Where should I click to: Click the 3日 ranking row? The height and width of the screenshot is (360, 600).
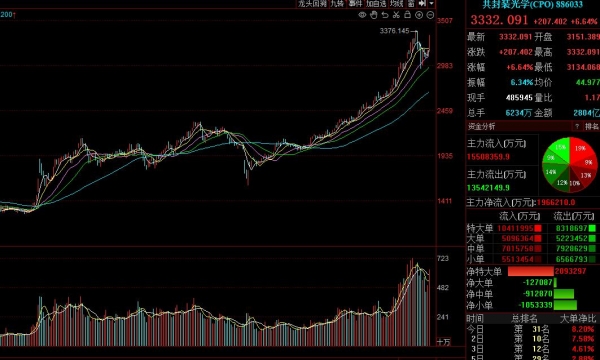(533, 349)
